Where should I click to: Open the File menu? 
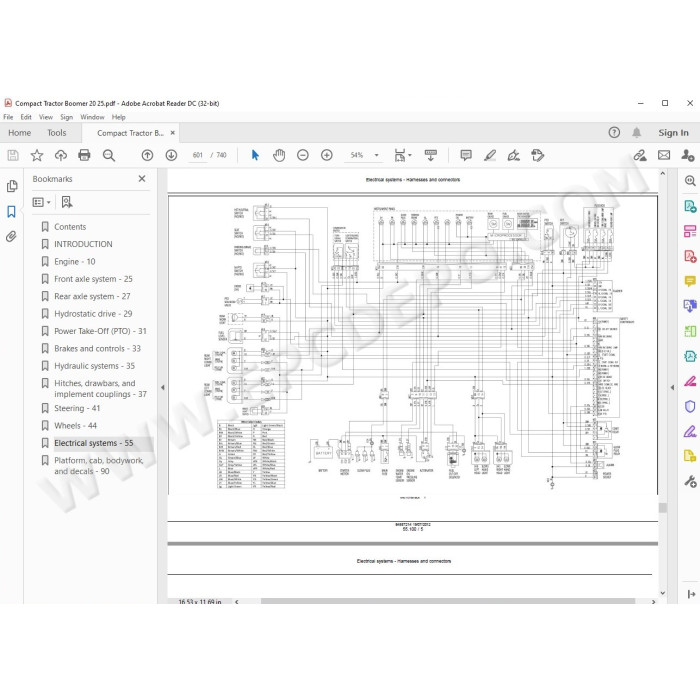(8, 117)
